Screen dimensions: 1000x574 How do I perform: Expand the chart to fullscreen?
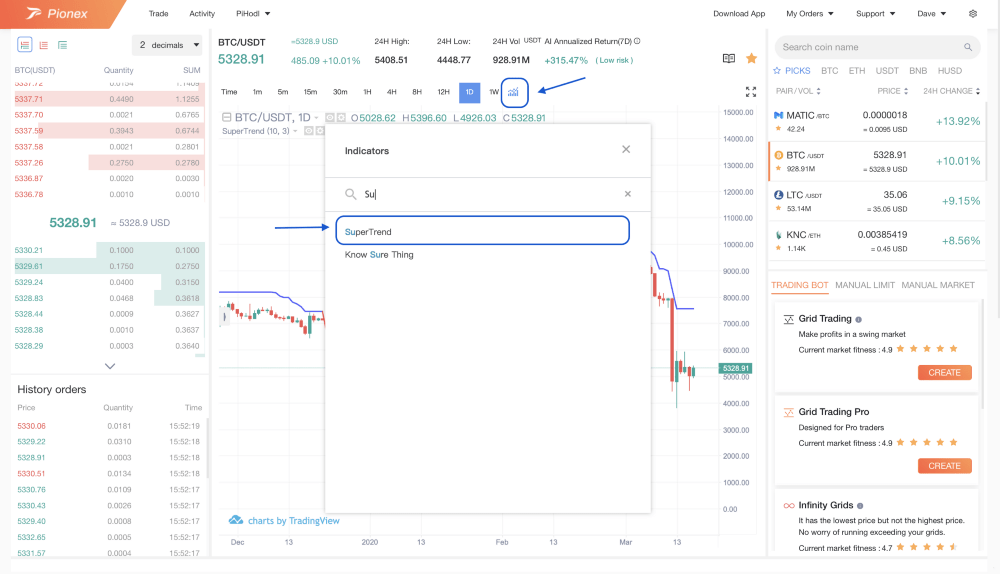click(x=751, y=92)
